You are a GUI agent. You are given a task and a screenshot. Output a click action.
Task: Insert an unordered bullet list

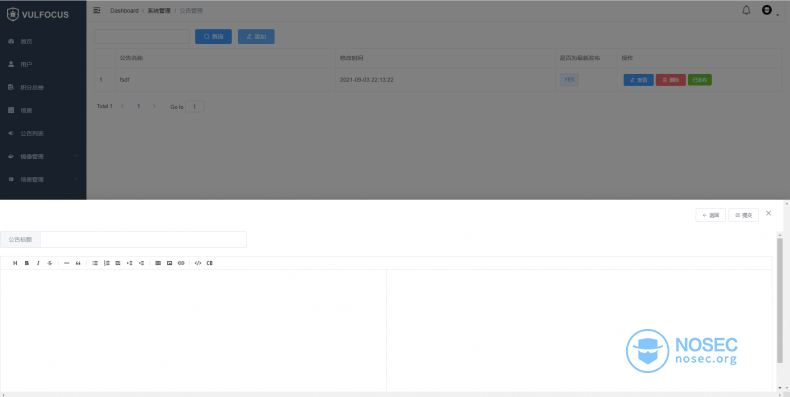95,263
